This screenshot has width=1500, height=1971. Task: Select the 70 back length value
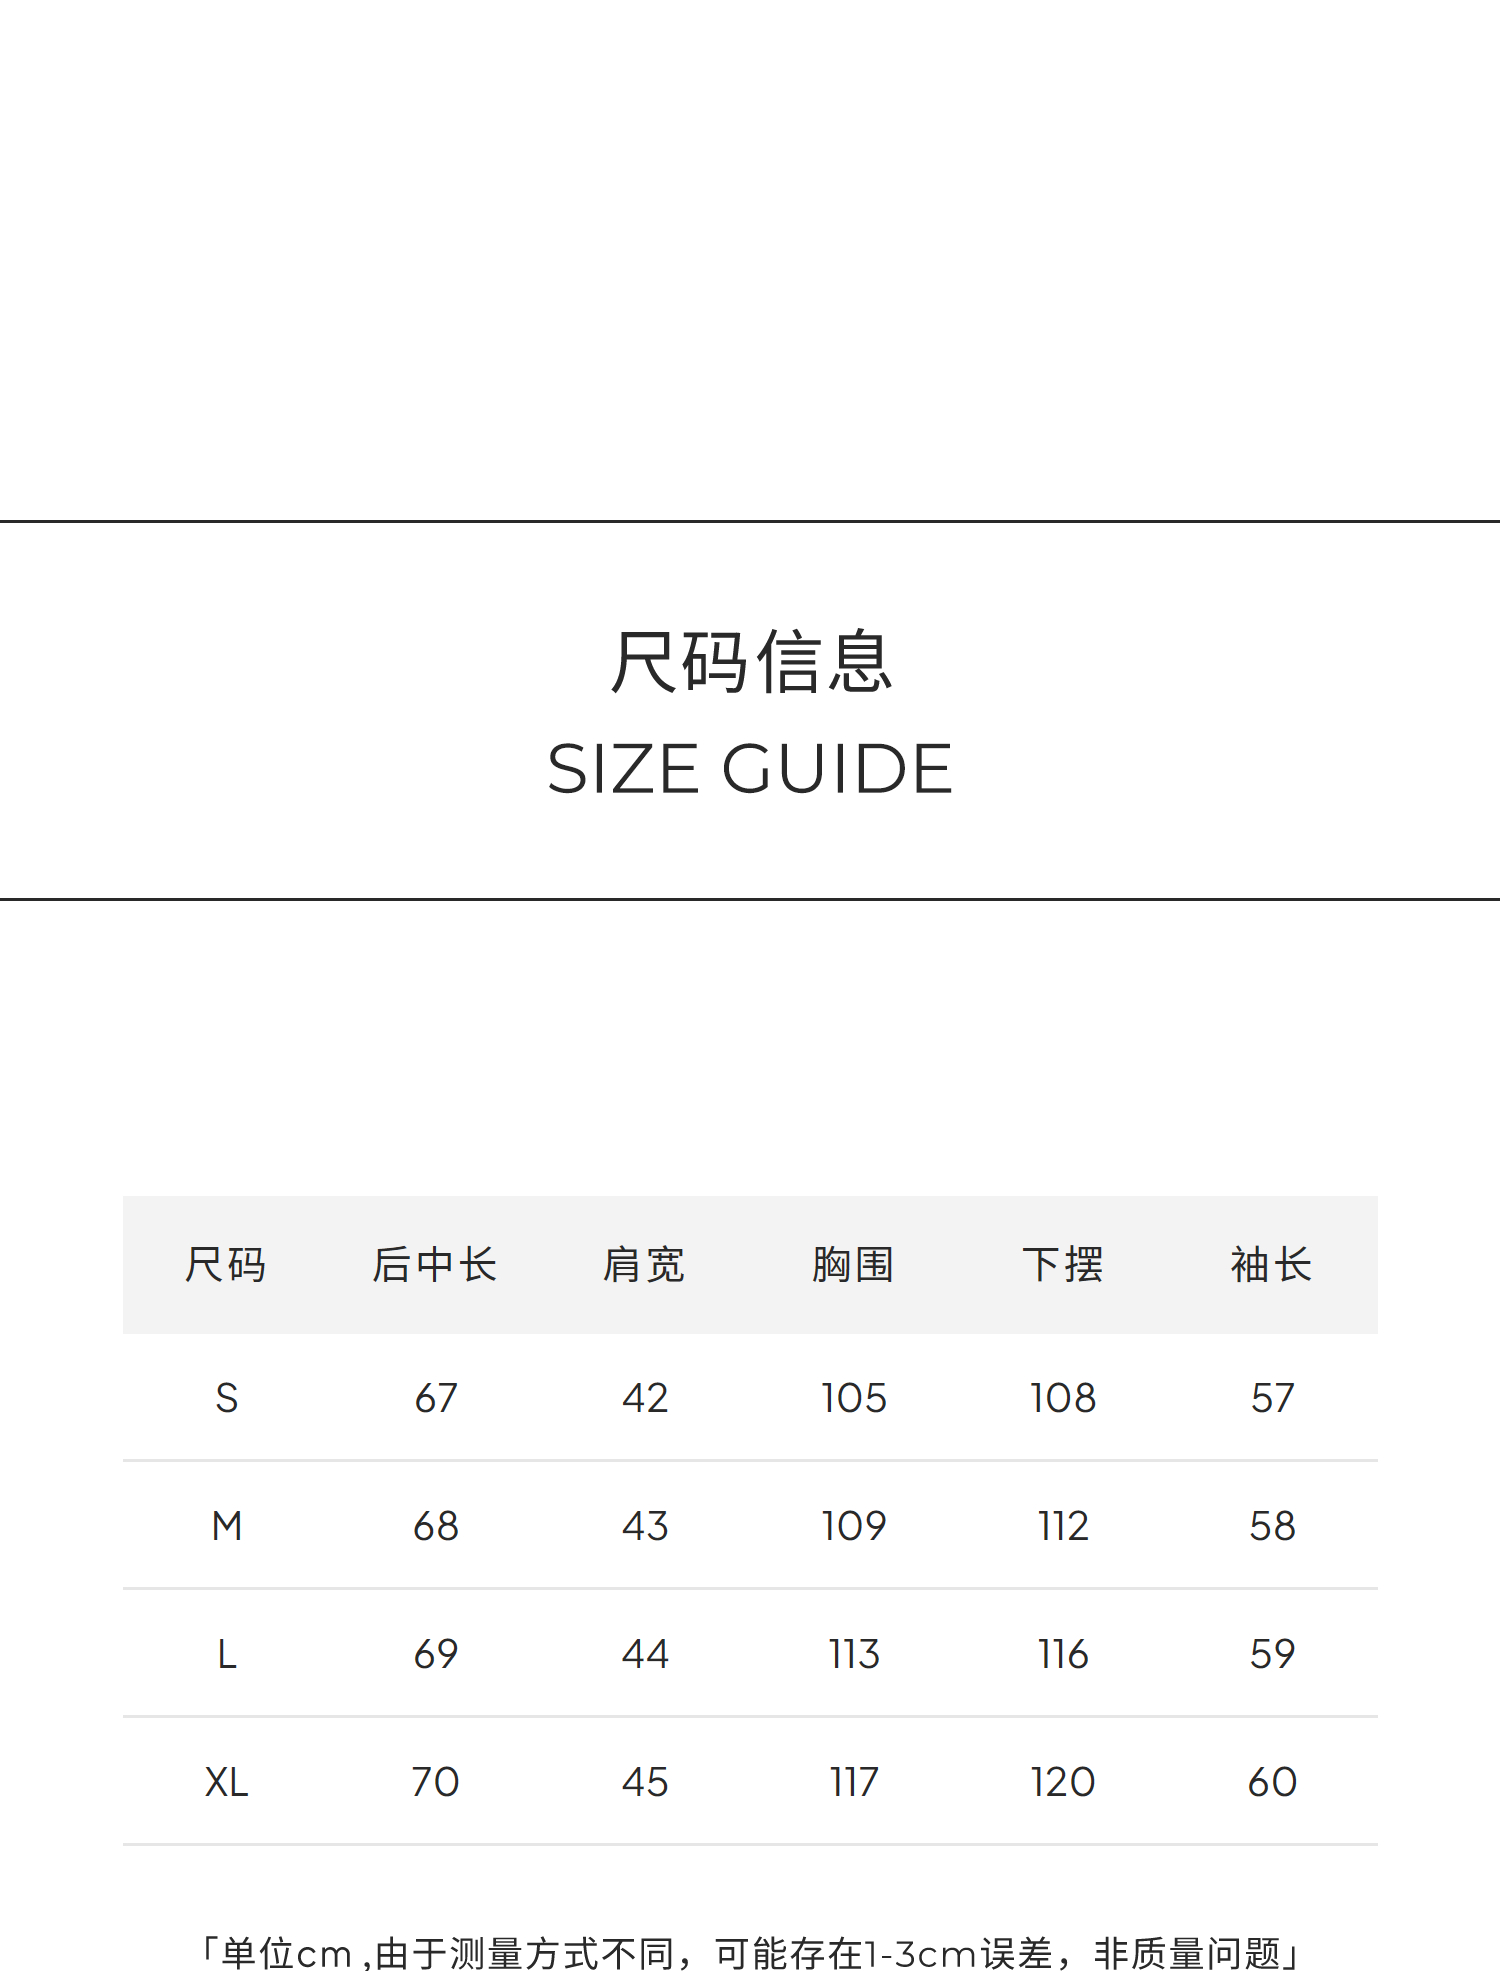point(435,1782)
